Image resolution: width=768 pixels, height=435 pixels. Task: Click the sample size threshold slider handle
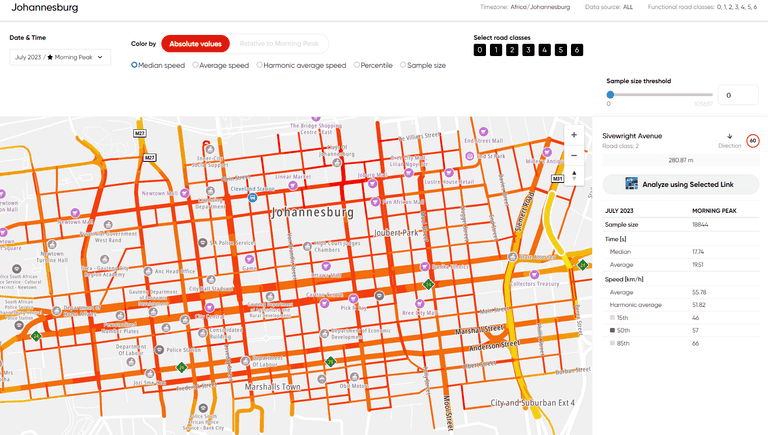point(610,95)
